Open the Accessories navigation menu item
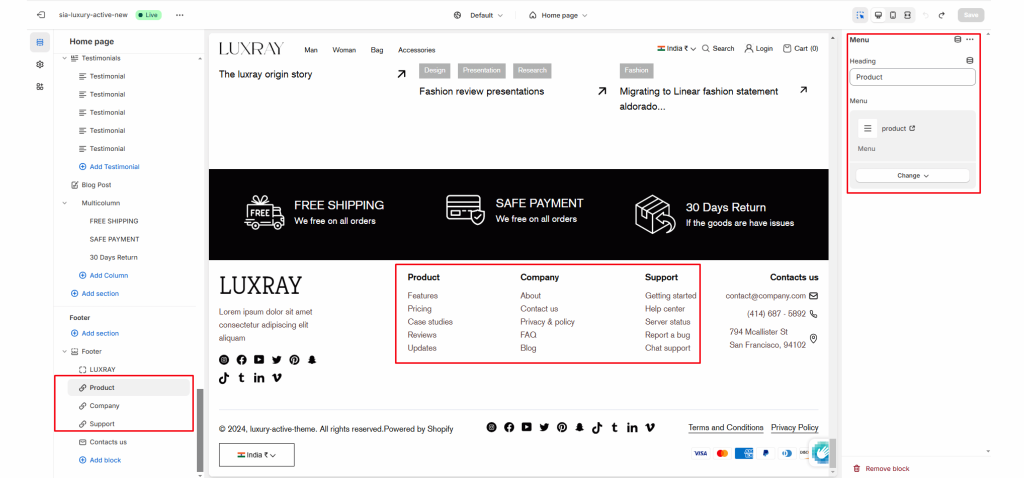The image size is (1024, 478). [x=417, y=50]
